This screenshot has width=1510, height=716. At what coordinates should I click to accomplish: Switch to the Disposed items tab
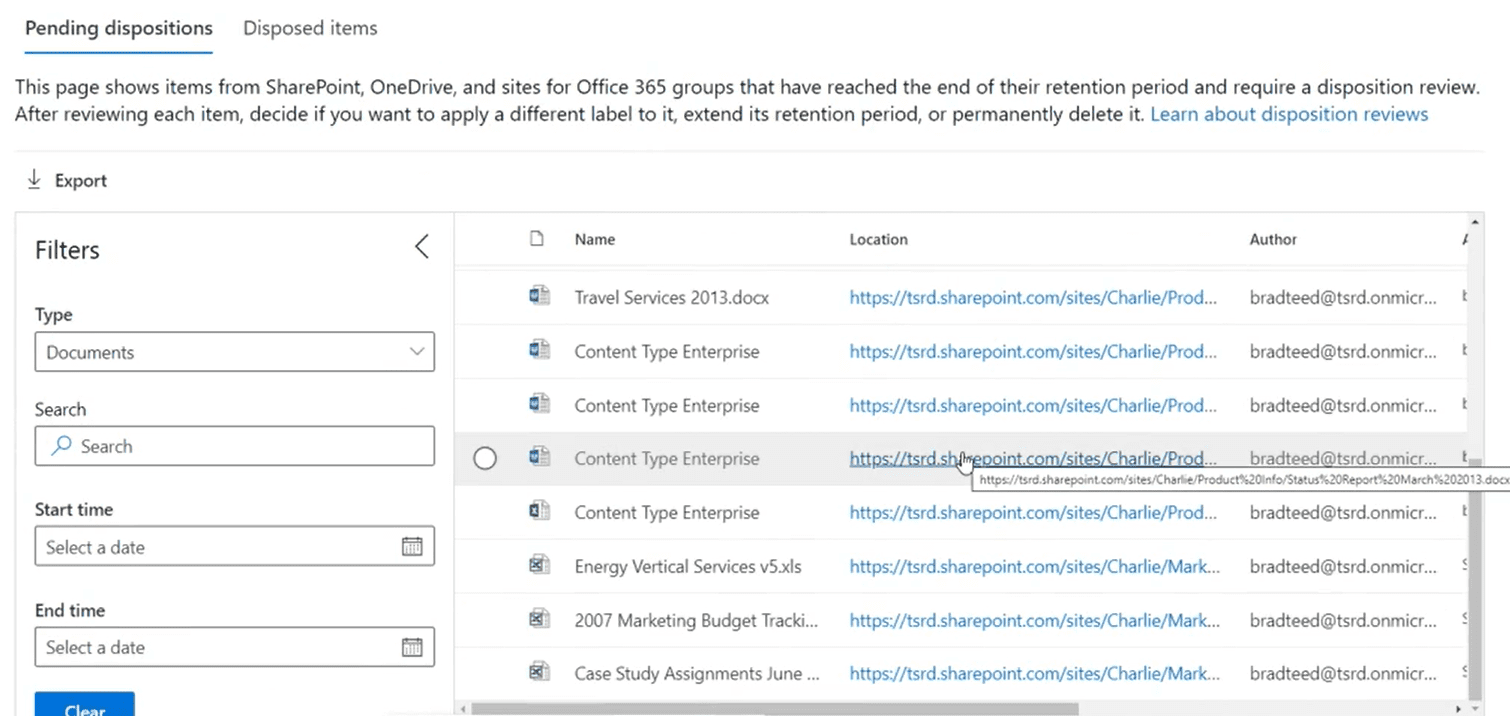(309, 28)
